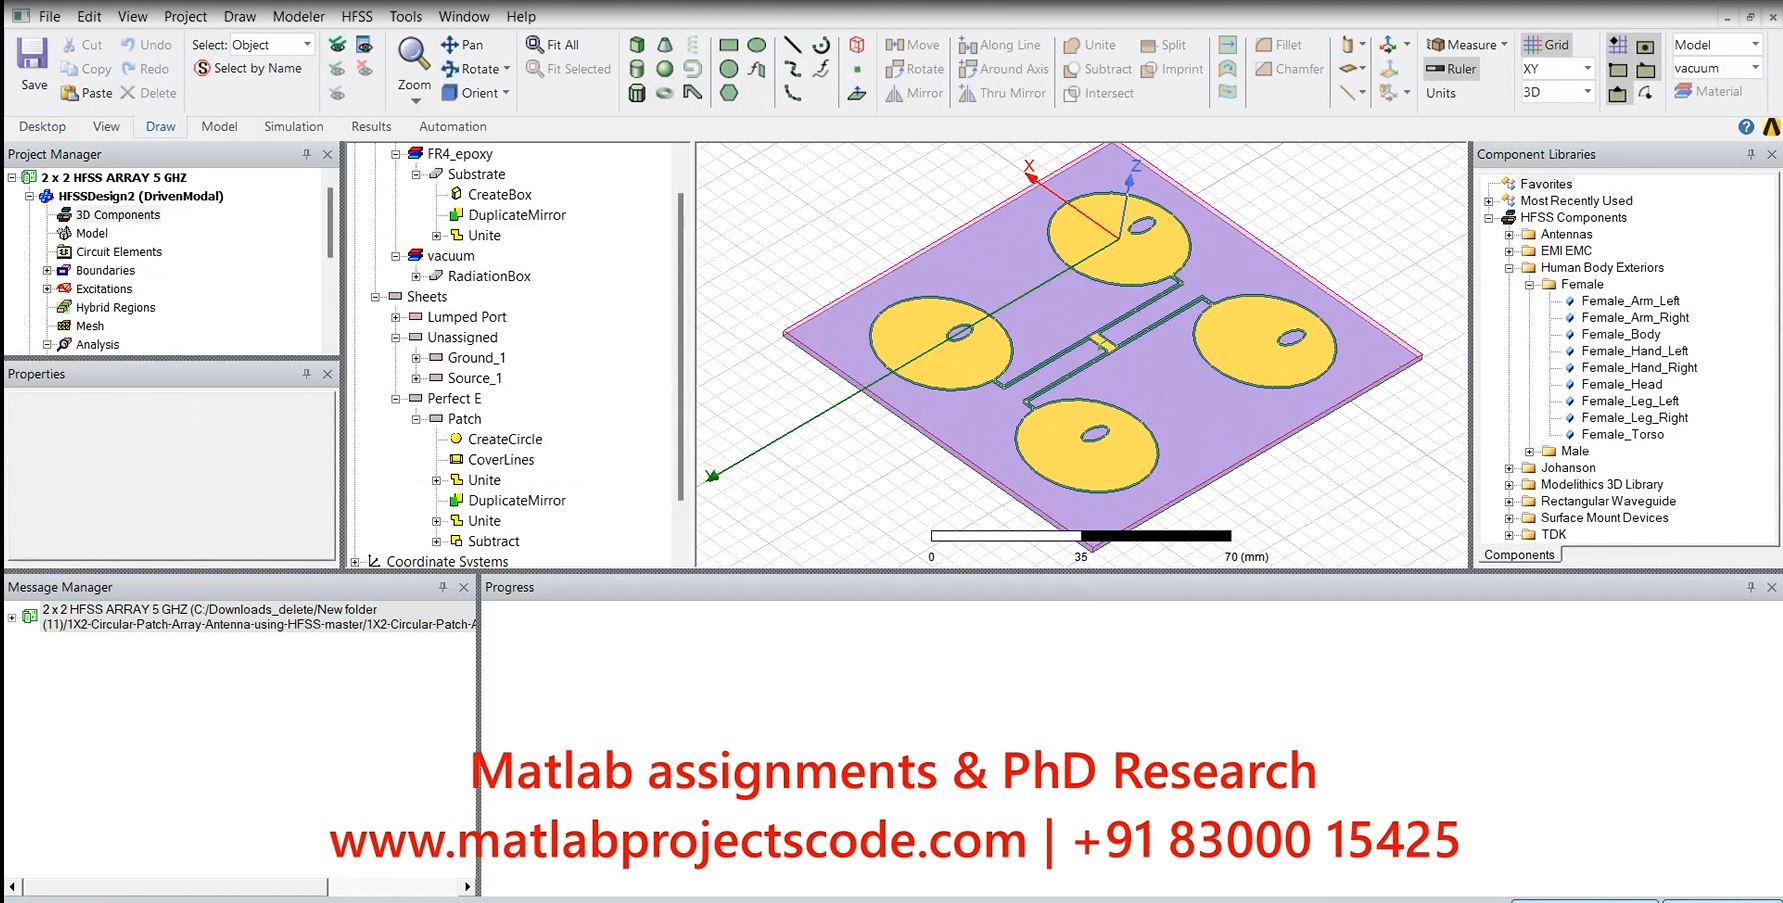
Task: Open the HFSS menu
Action: [357, 16]
